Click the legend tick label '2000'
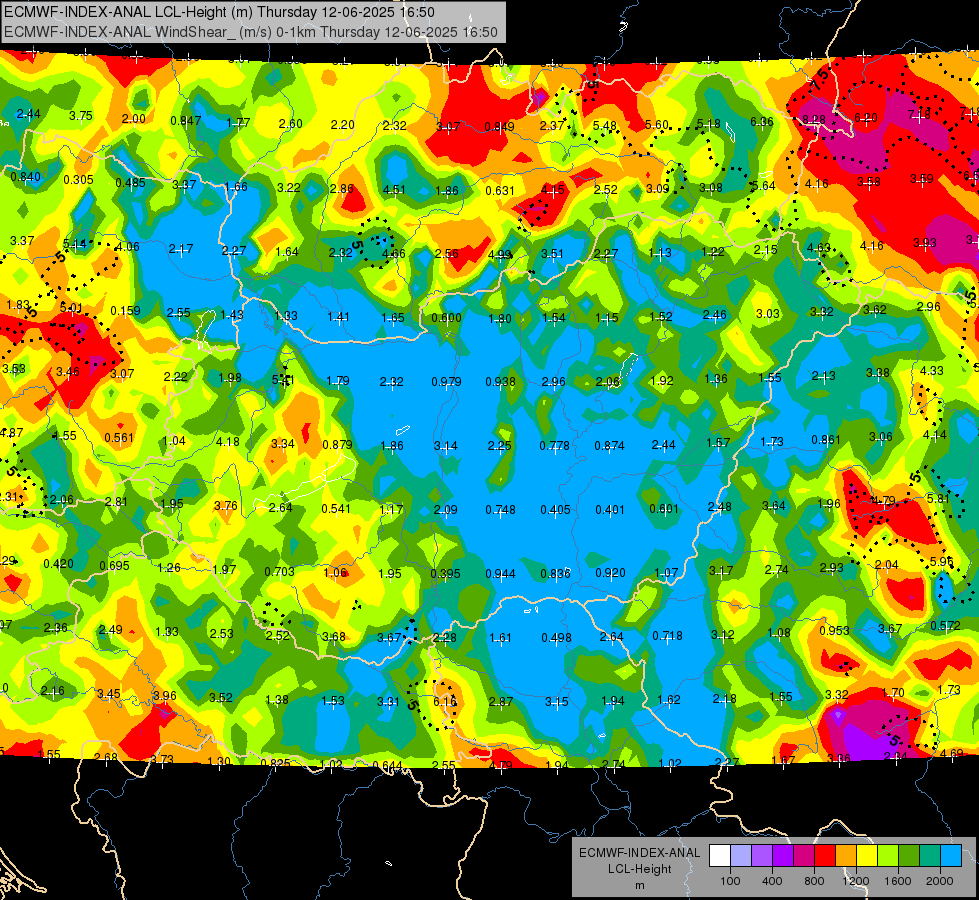 [940, 881]
